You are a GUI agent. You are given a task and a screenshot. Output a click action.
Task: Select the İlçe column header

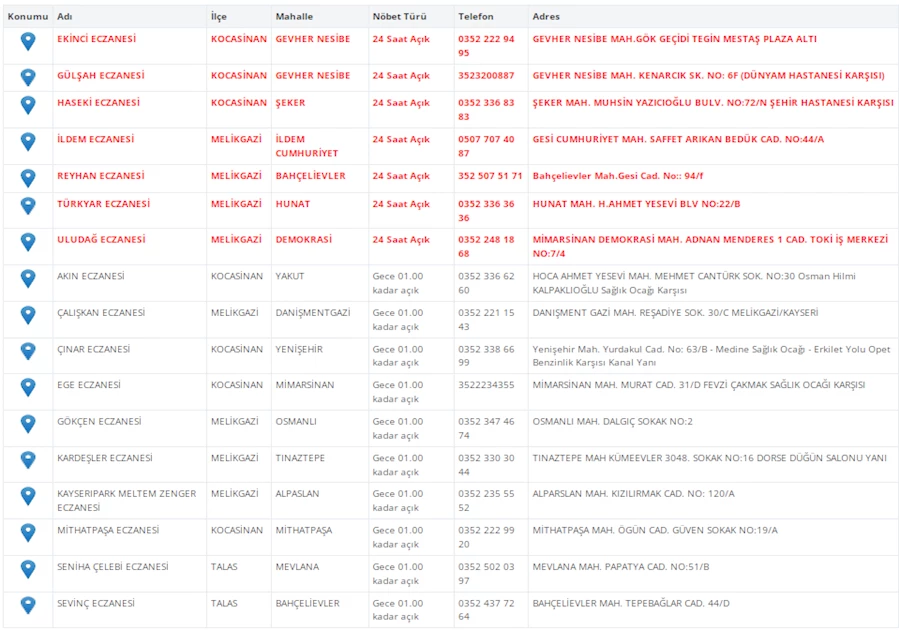click(x=219, y=17)
